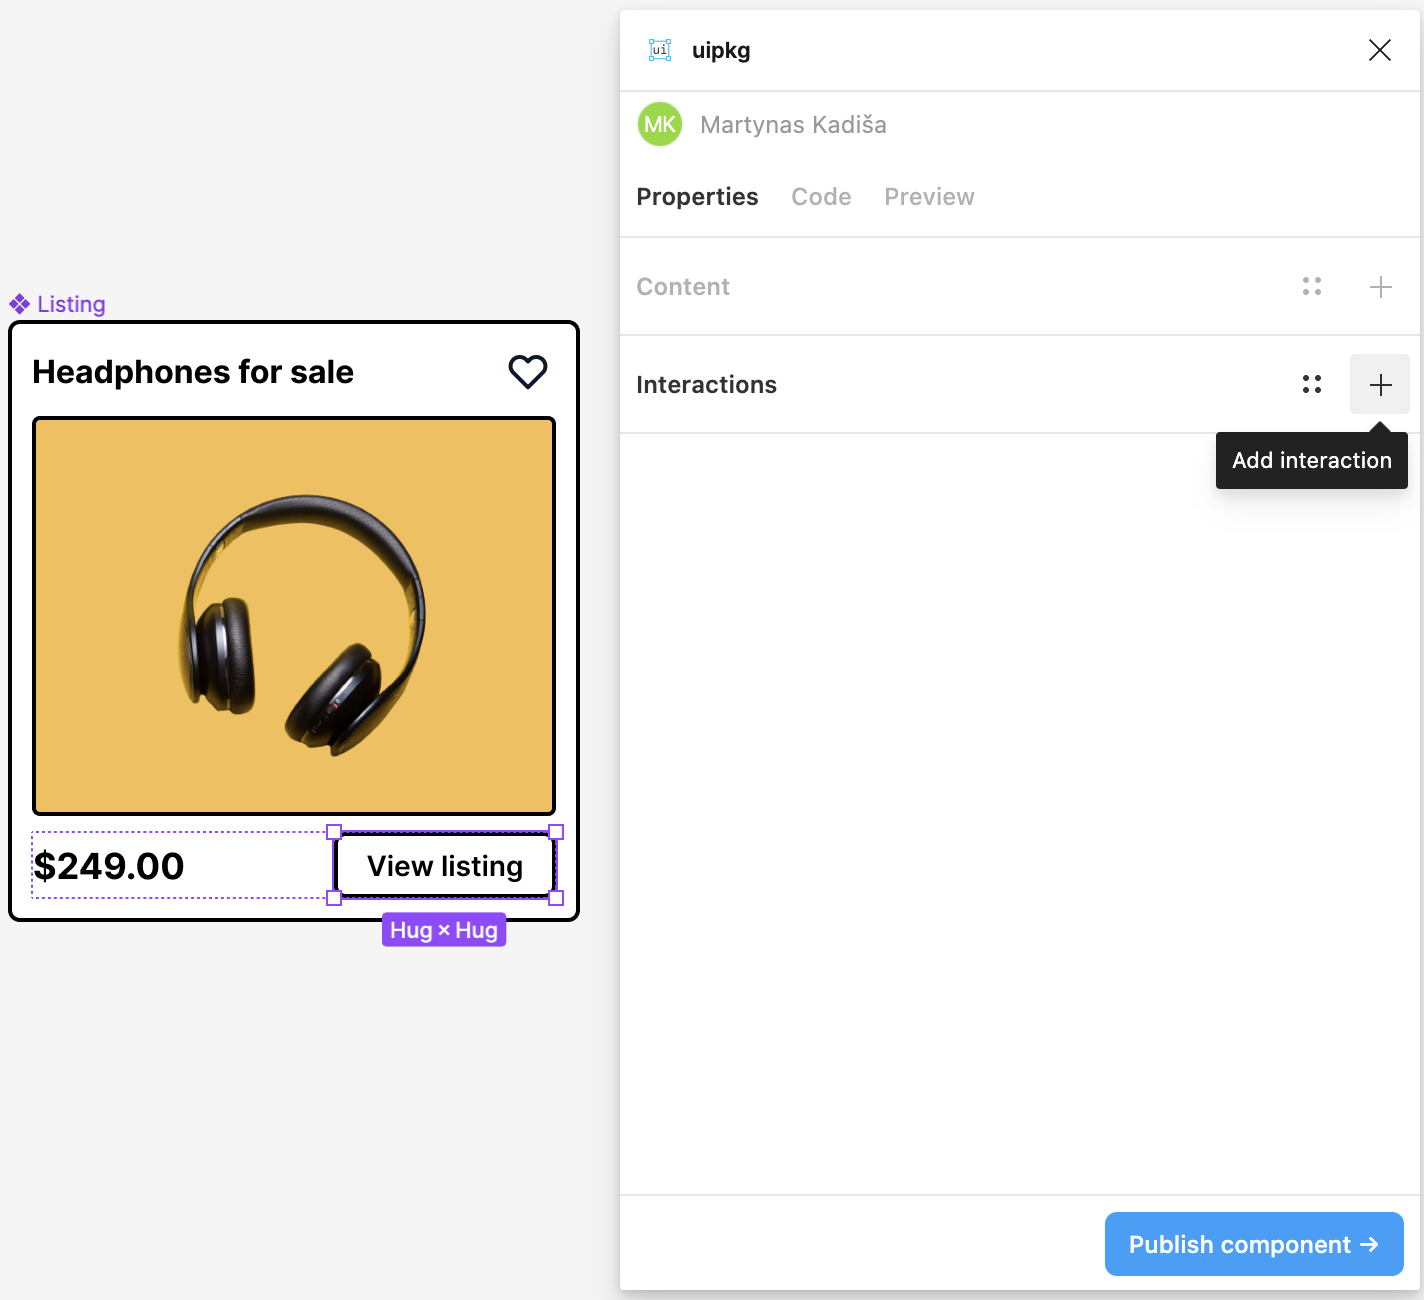Open the Code tab
Image resolution: width=1424 pixels, height=1300 pixels.
pyautogui.click(x=821, y=197)
